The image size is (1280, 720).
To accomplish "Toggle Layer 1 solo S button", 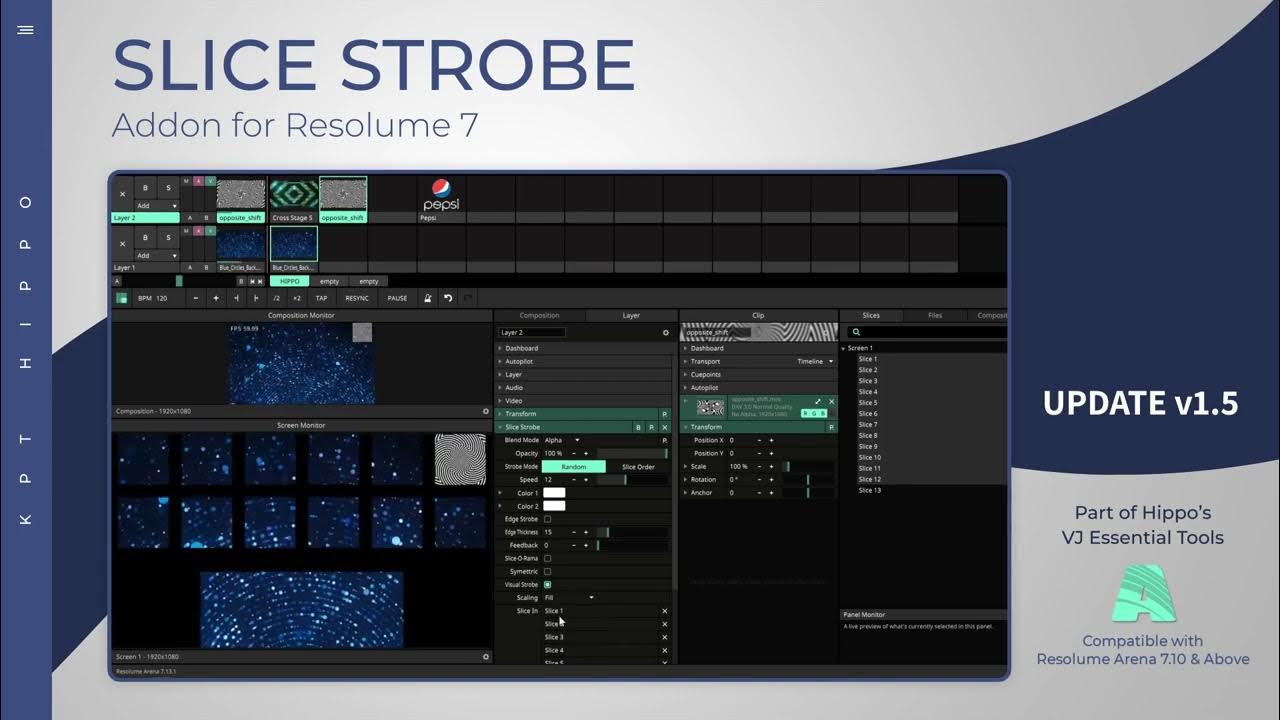I will coord(168,237).
